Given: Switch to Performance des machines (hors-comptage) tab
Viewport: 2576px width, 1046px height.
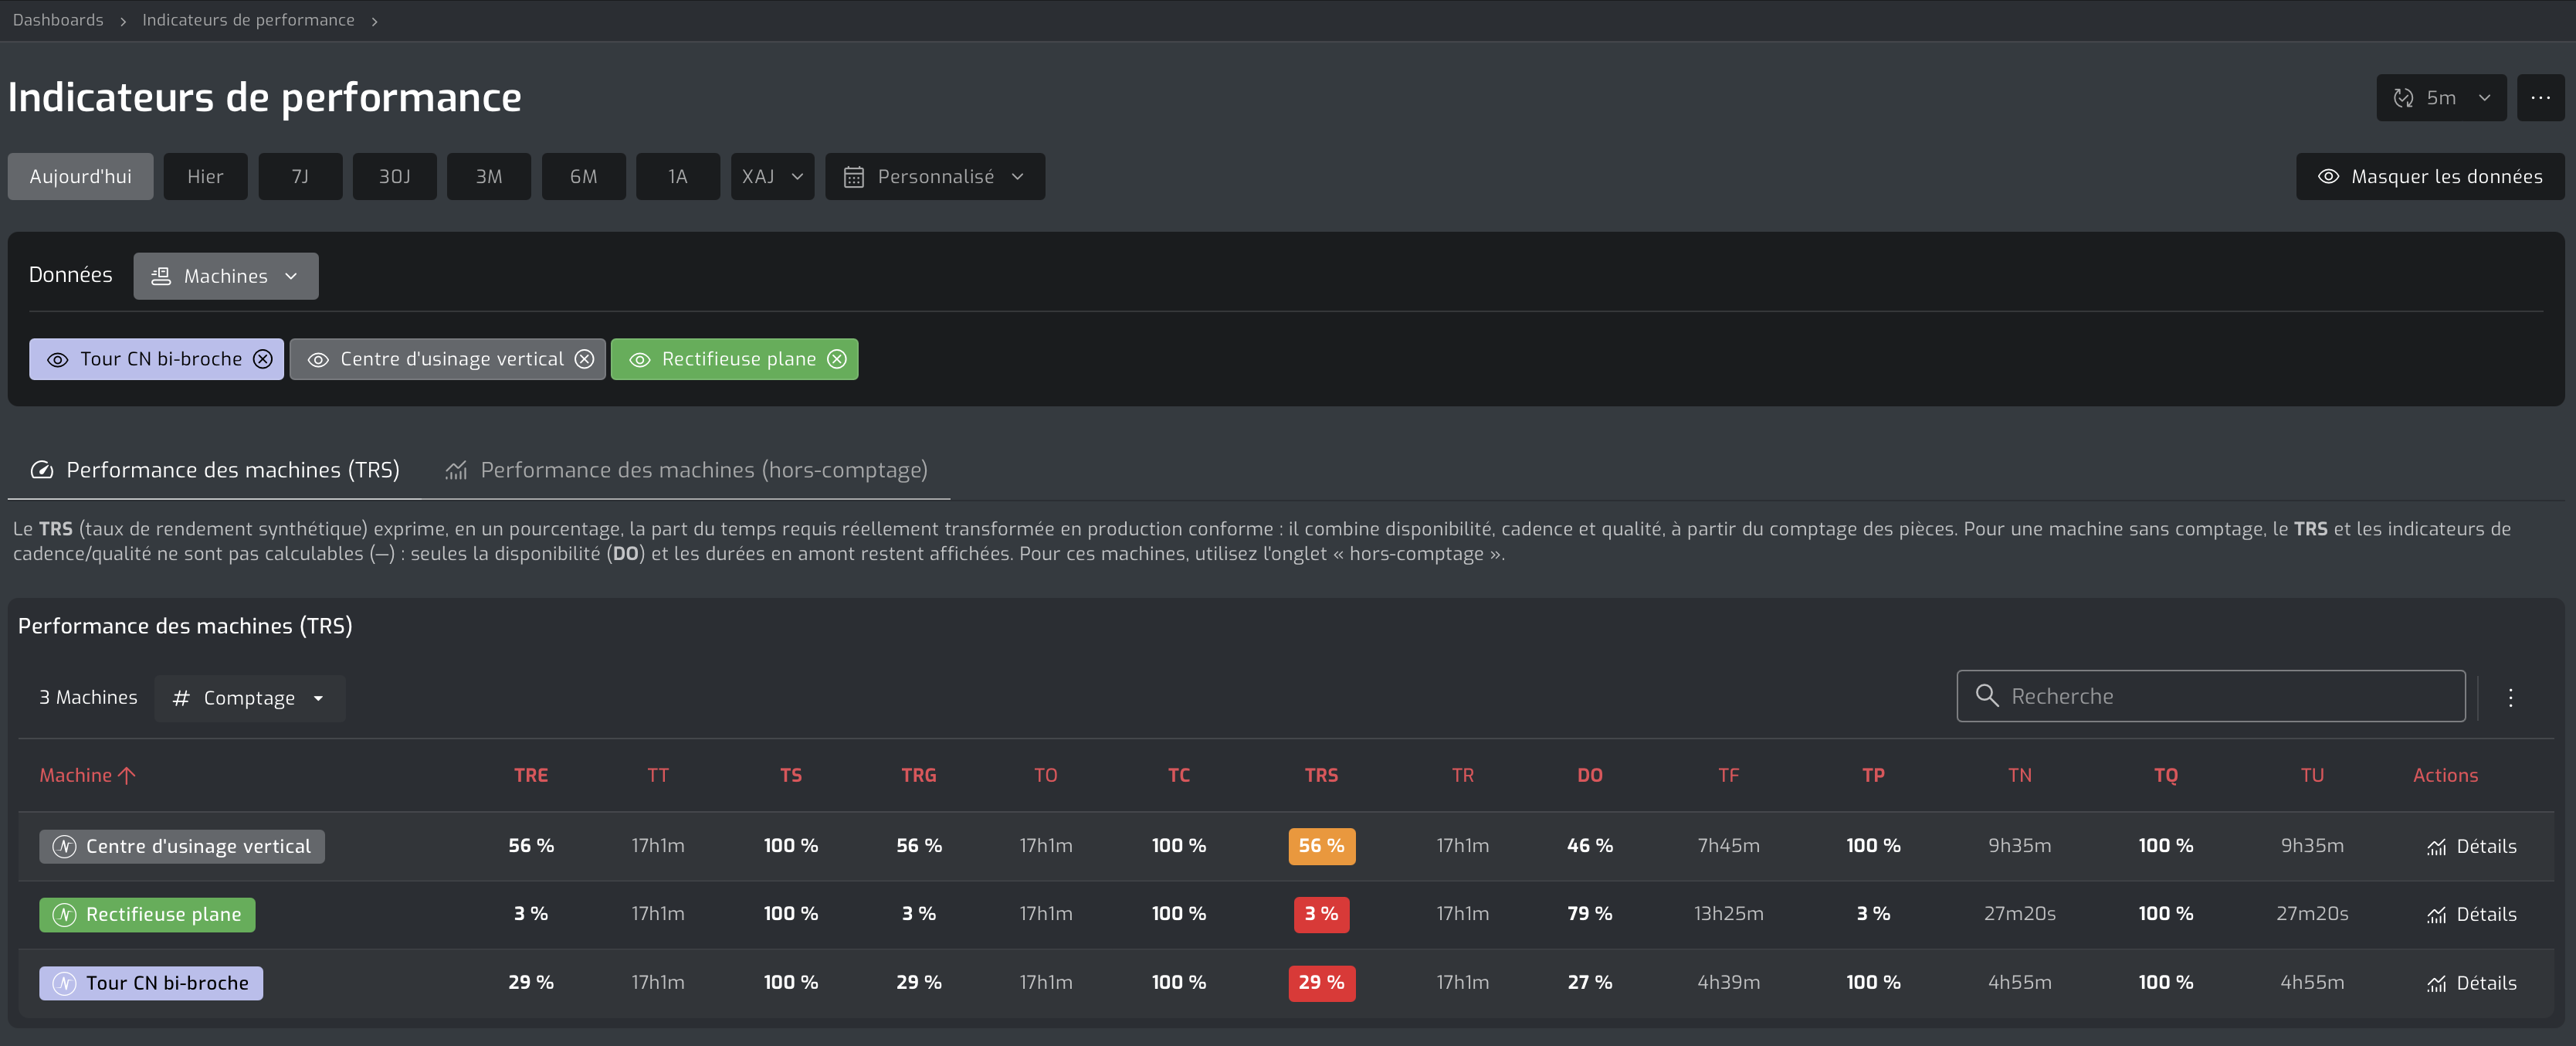Looking at the screenshot, I should pos(686,470).
